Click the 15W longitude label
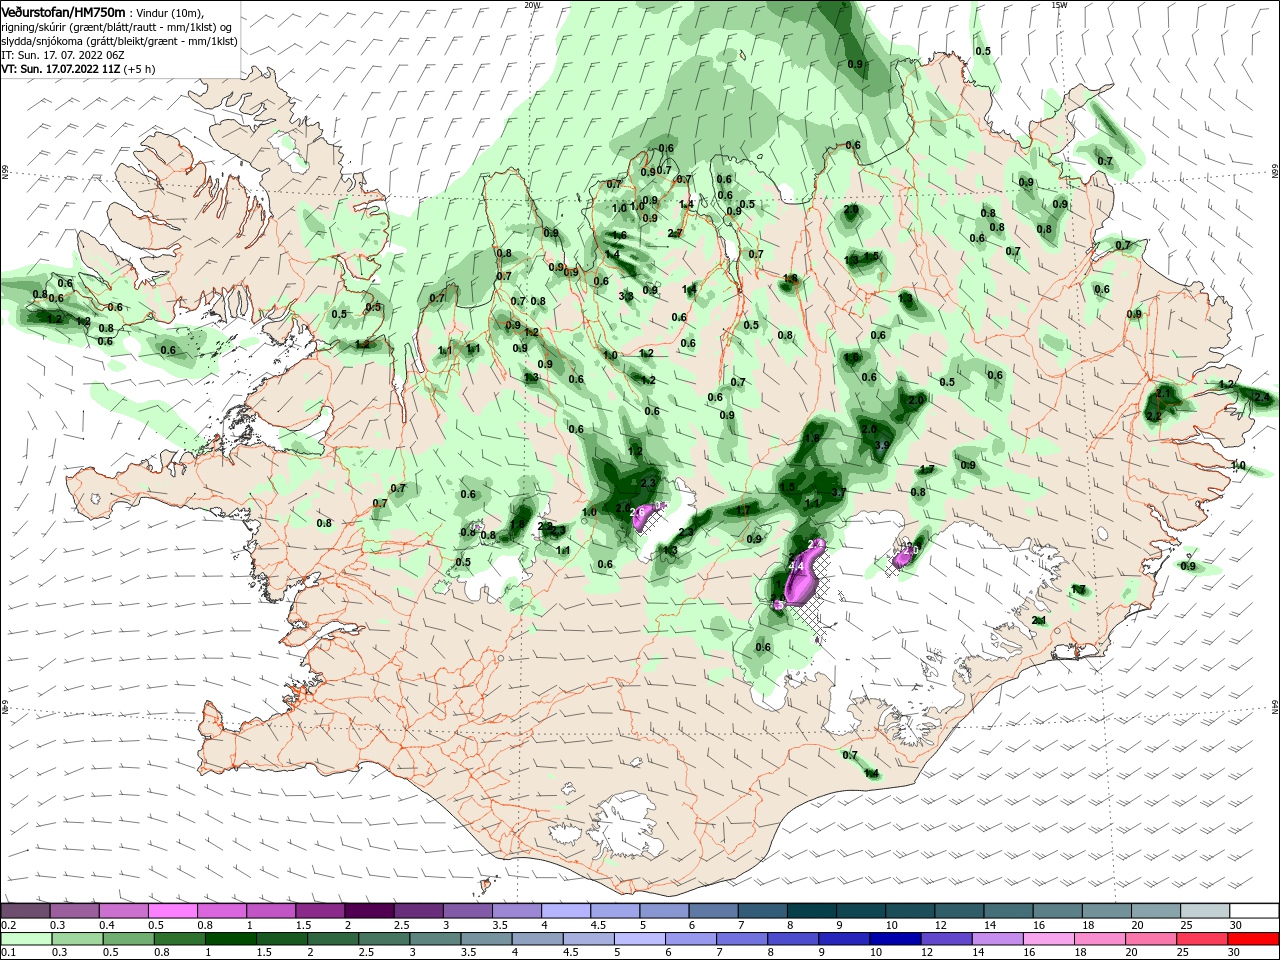The height and width of the screenshot is (960, 1280). (1059, 5)
